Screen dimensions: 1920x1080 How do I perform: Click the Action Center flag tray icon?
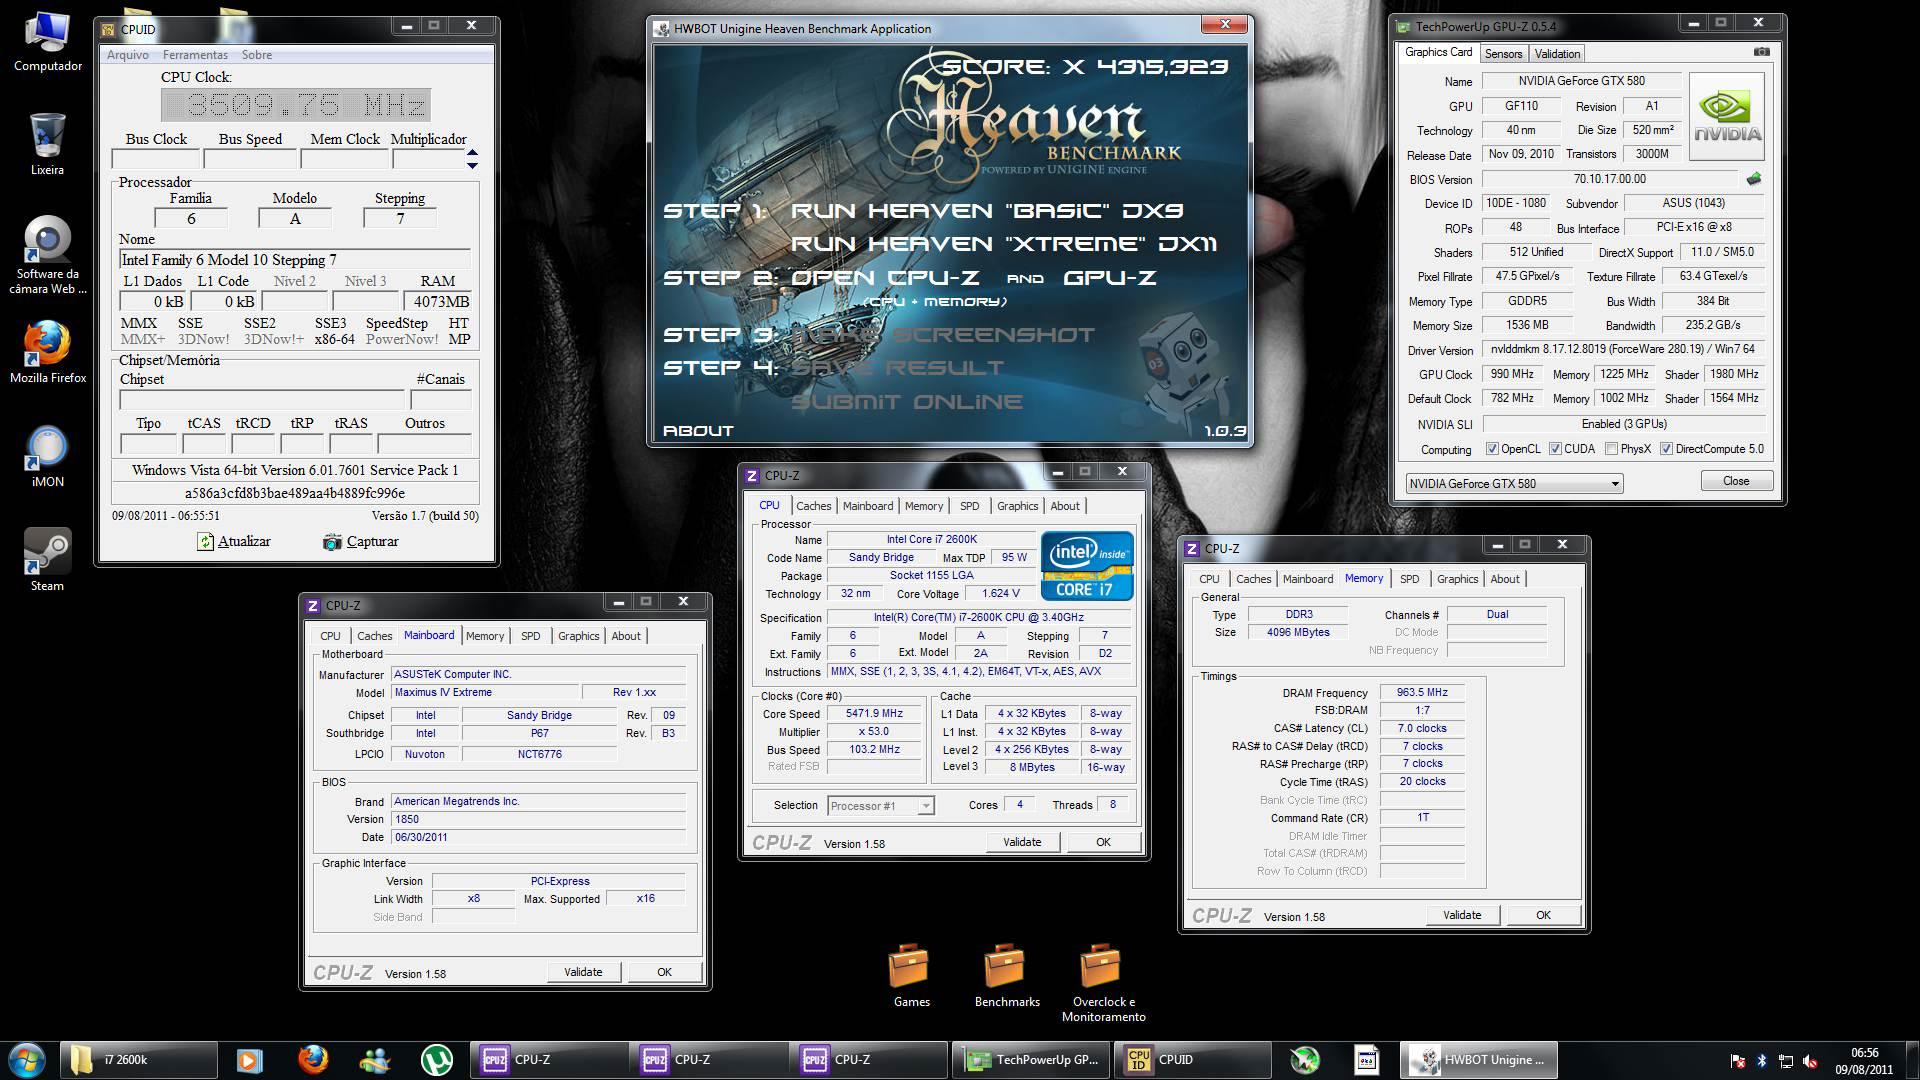pyautogui.click(x=1738, y=1061)
